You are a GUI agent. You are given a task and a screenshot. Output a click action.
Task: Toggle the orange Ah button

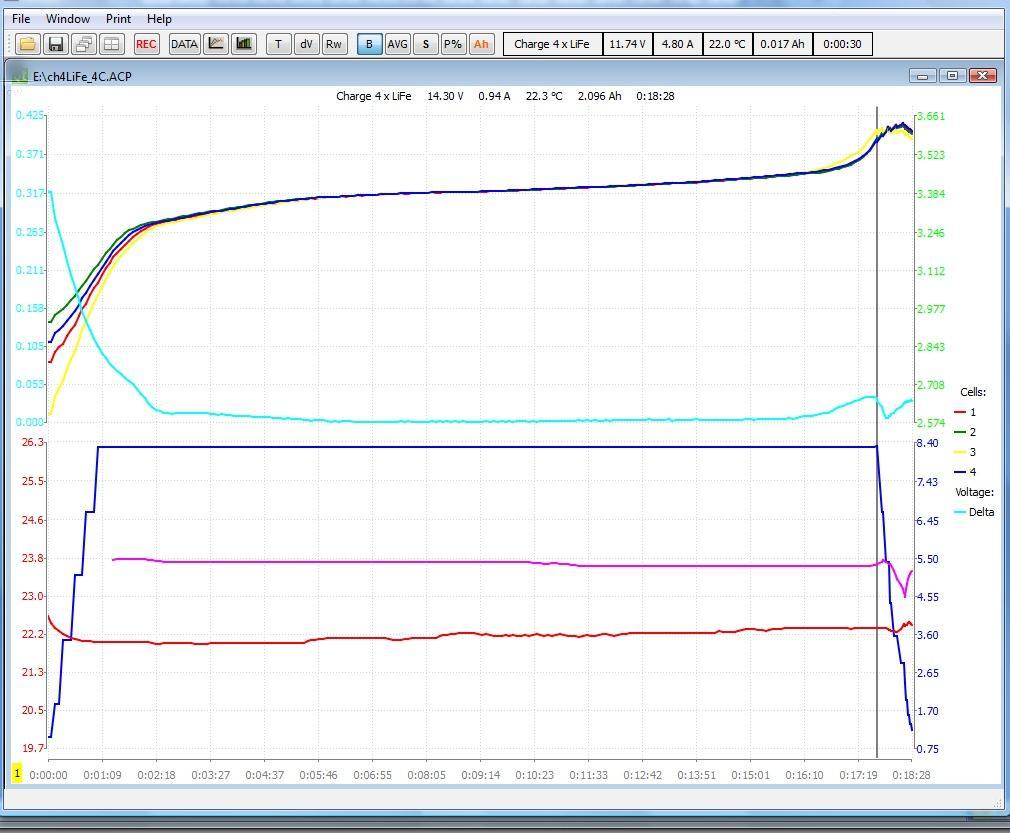click(481, 44)
